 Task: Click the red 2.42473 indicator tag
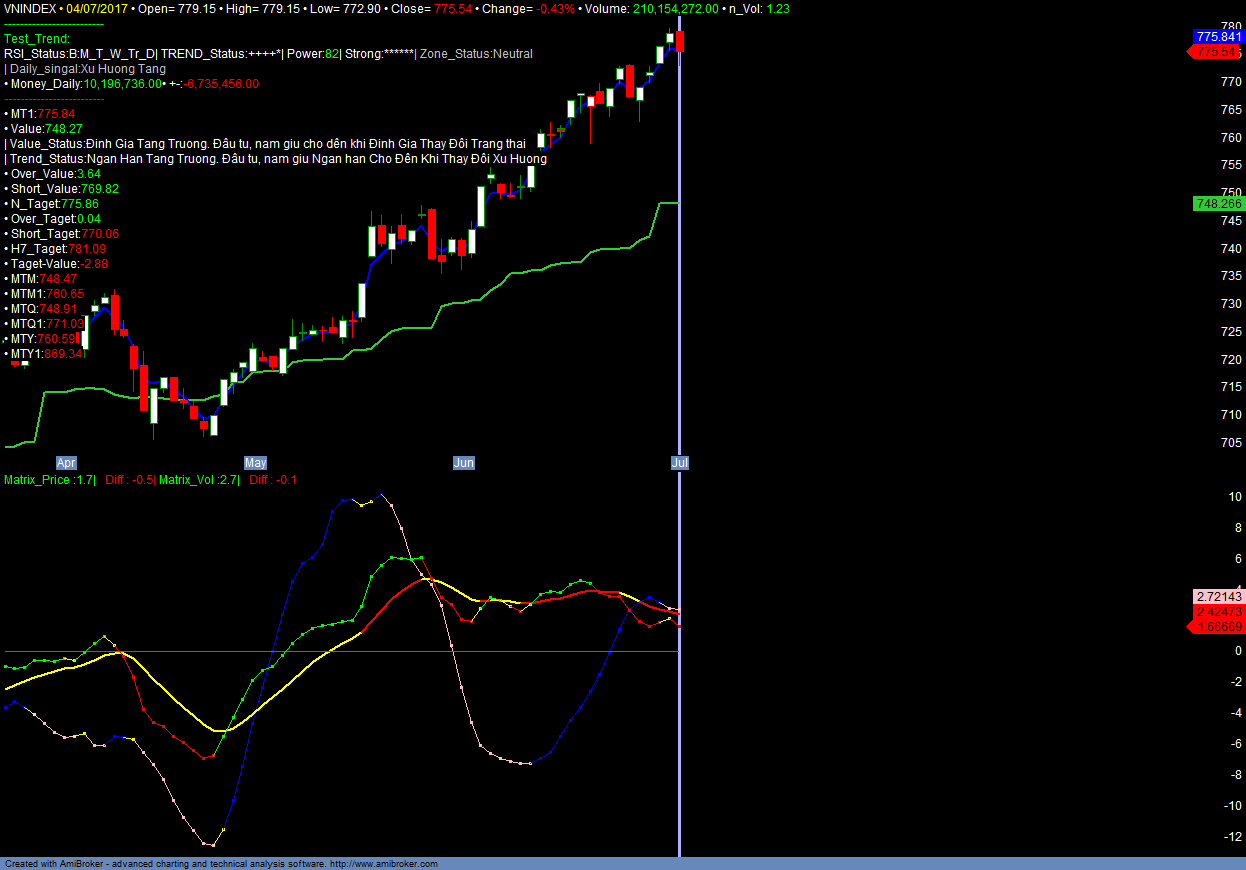click(1217, 611)
